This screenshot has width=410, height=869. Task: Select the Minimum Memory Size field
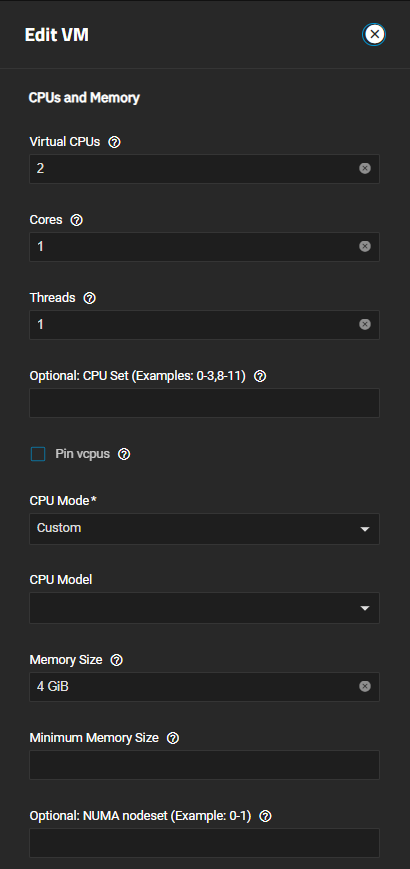click(x=204, y=765)
